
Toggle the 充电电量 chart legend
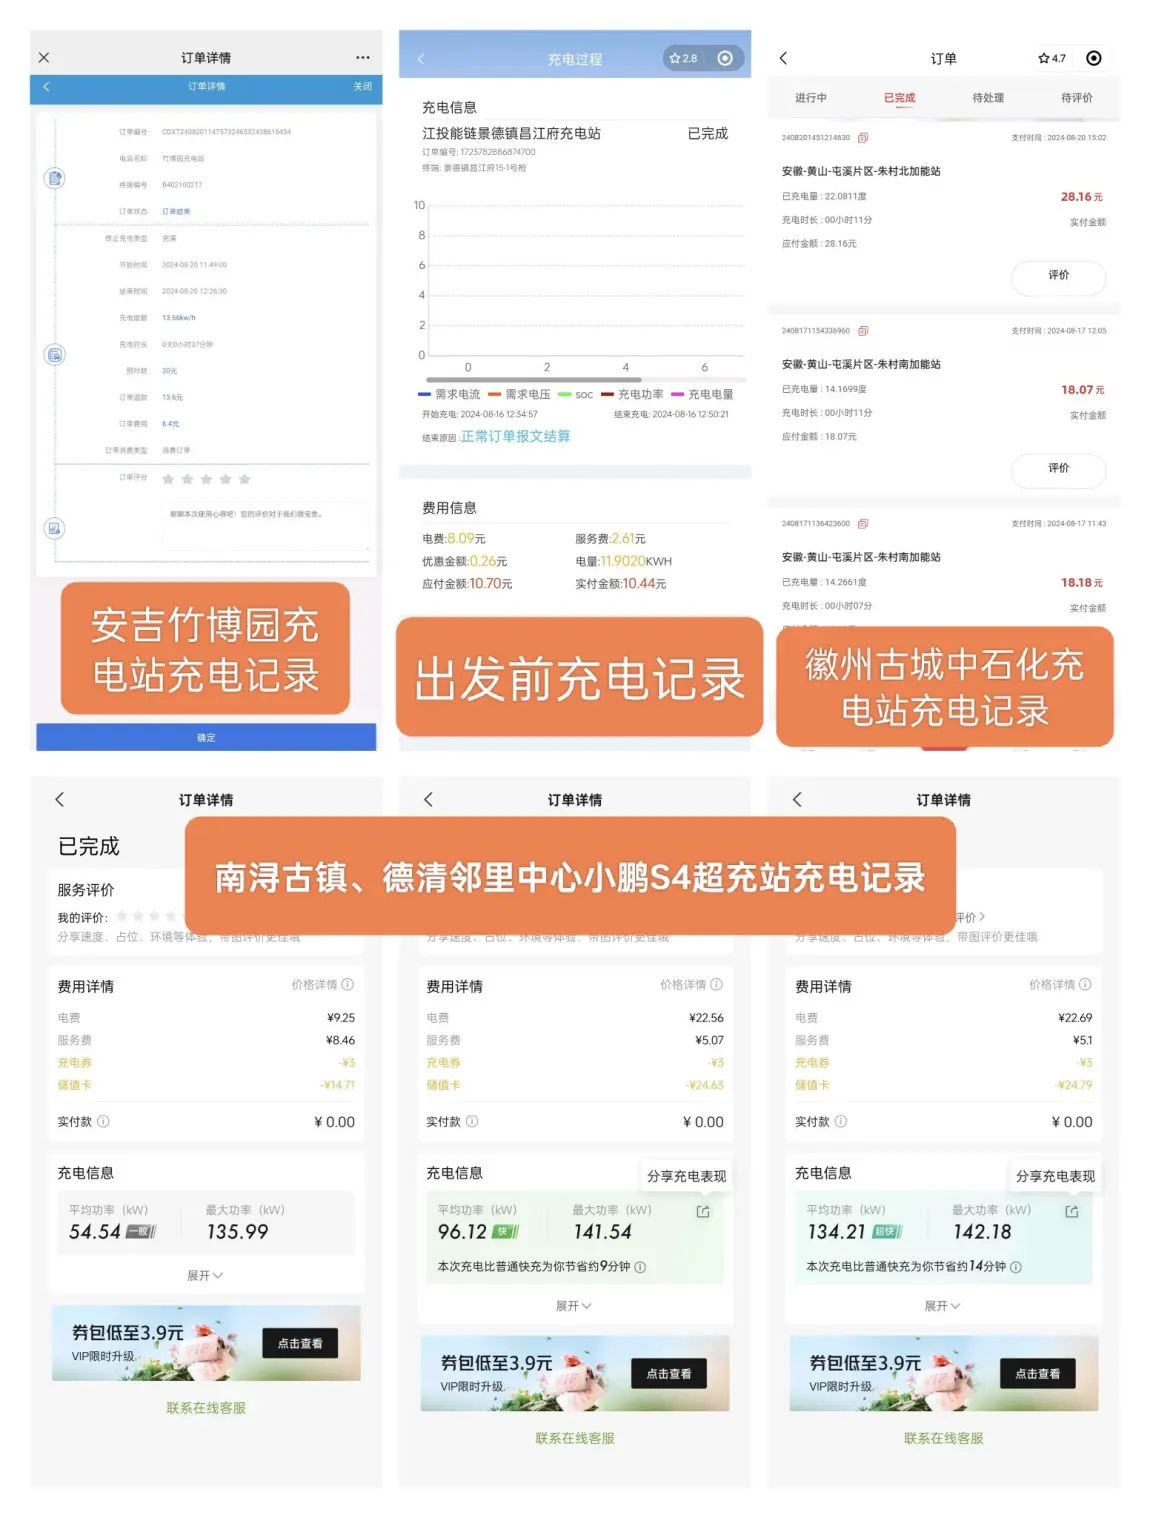tap(702, 395)
